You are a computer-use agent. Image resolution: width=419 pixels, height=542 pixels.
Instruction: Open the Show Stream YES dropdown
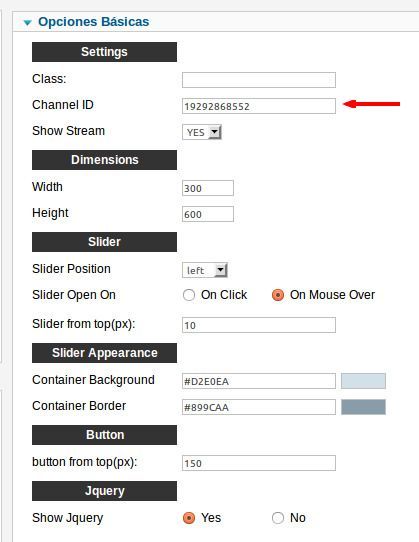point(202,132)
